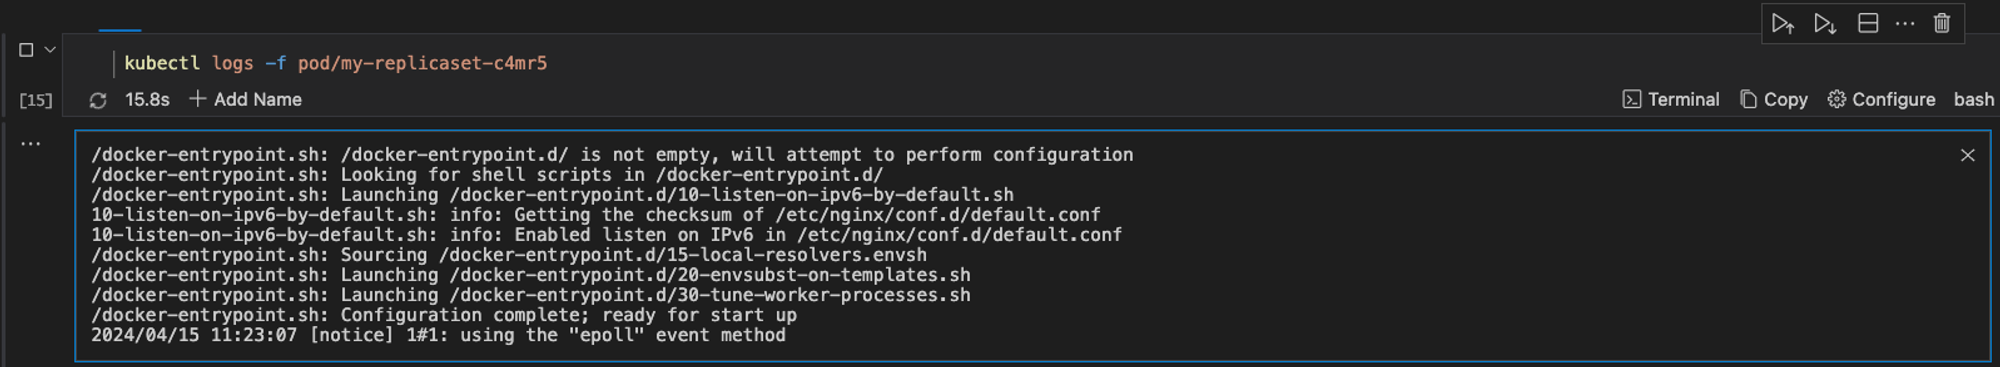
Task: Execute Above Cells from the cell toolbar
Action: (x=1783, y=23)
